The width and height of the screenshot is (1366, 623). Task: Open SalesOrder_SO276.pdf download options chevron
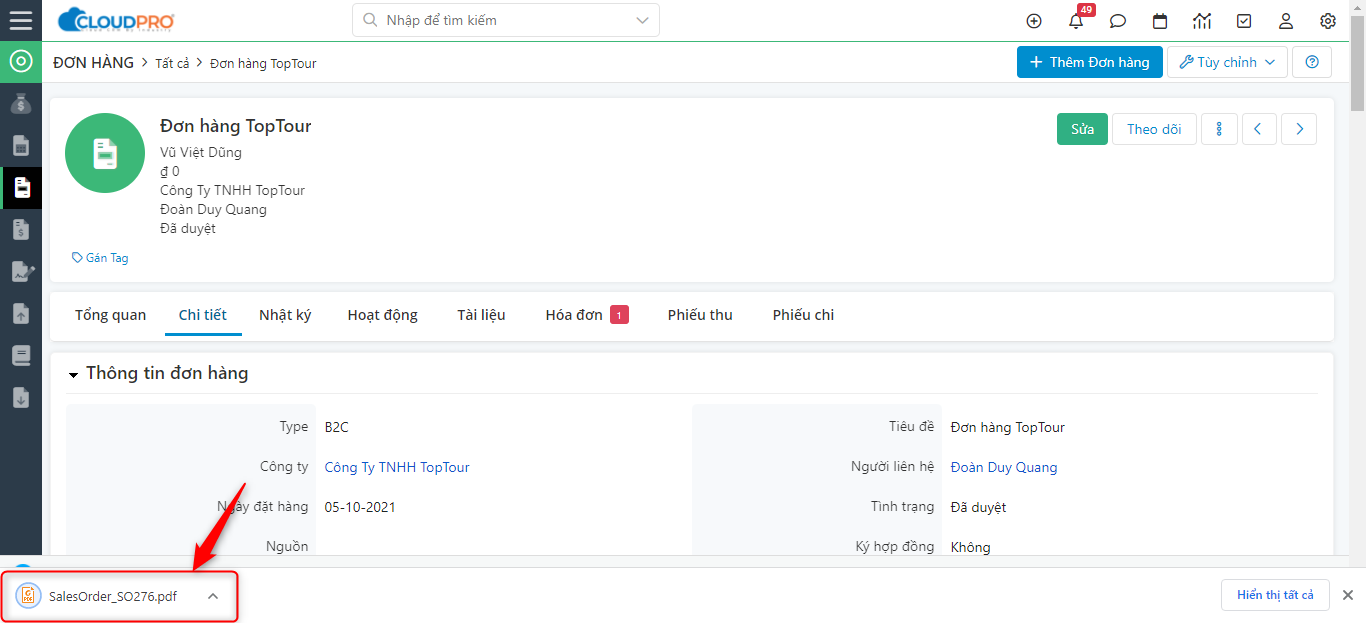coord(213,596)
